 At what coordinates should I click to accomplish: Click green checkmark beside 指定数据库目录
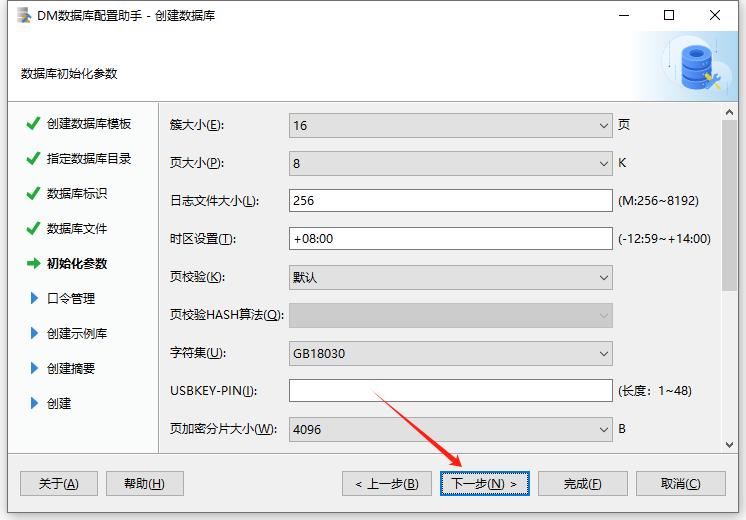33,159
